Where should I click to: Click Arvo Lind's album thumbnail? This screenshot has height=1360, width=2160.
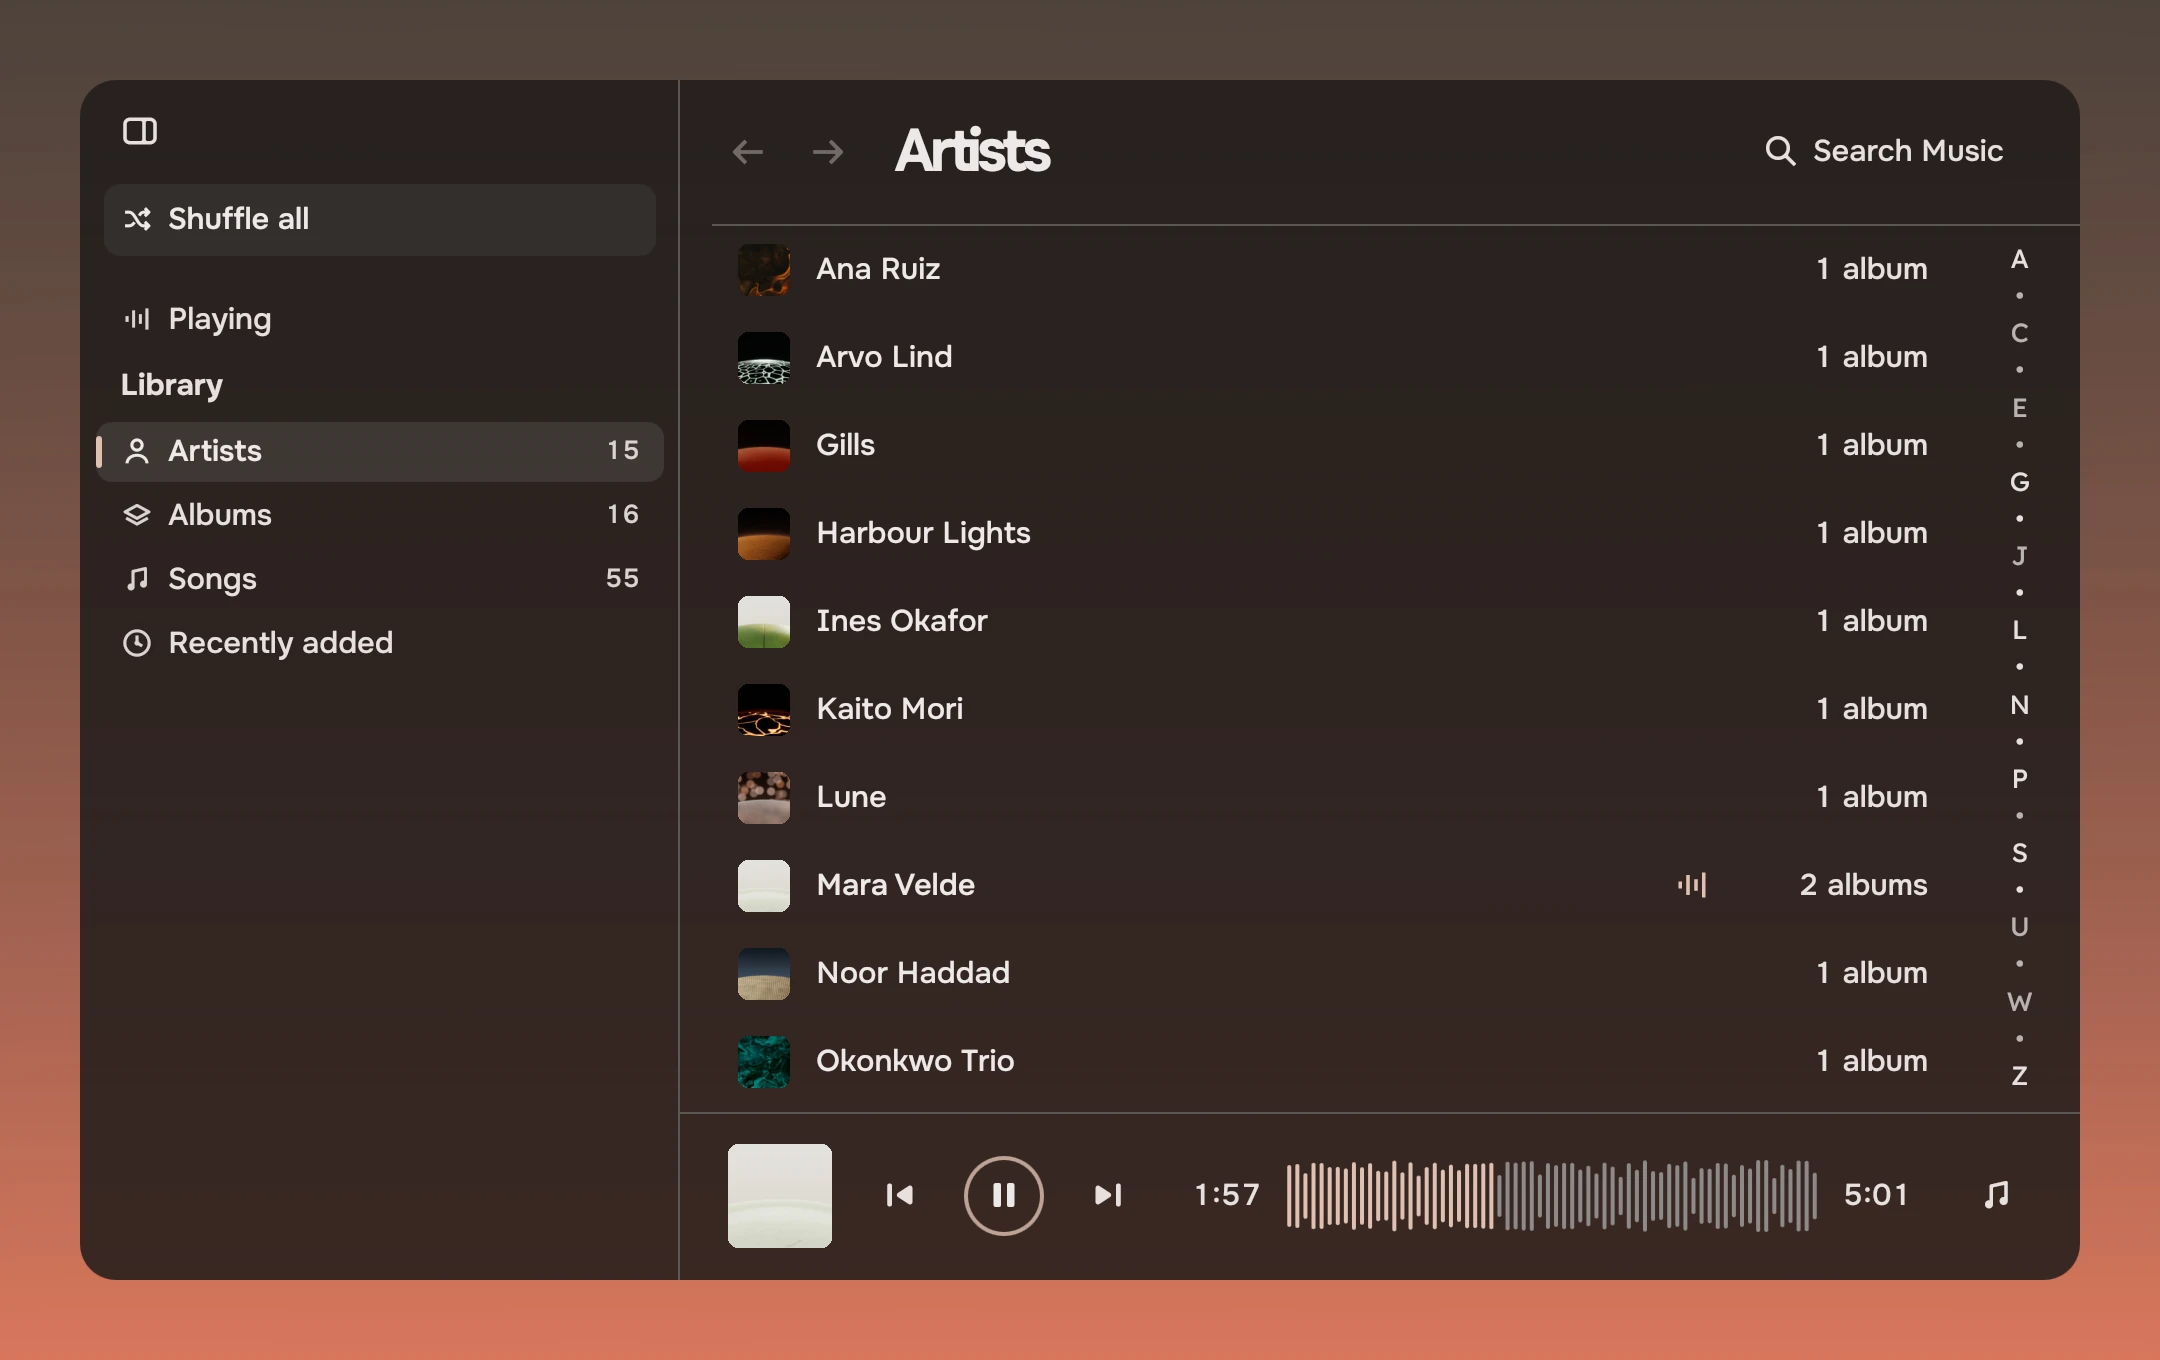pyautogui.click(x=764, y=358)
